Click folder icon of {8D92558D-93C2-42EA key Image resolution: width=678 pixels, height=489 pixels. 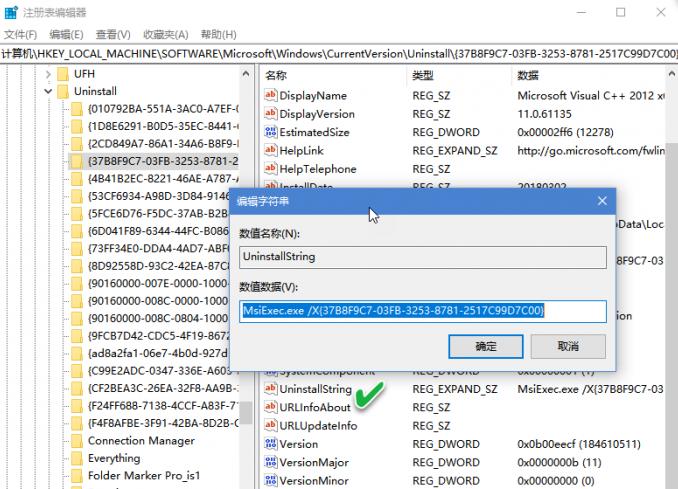pos(77,266)
